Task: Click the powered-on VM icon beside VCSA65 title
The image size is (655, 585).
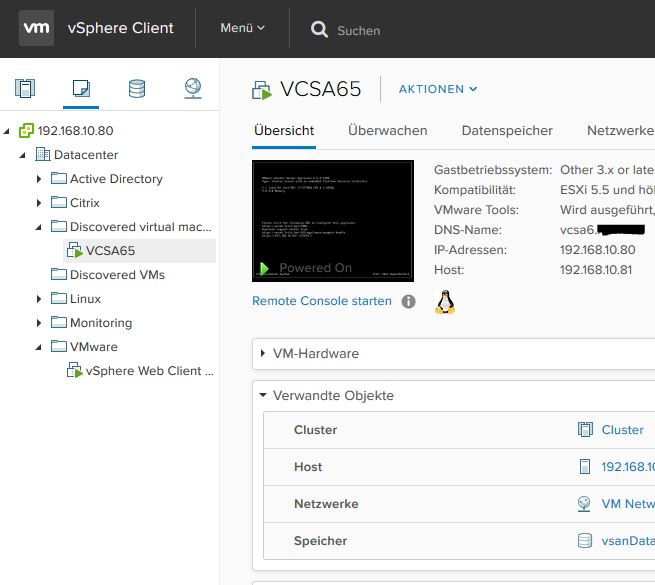Action: (262, 90)
